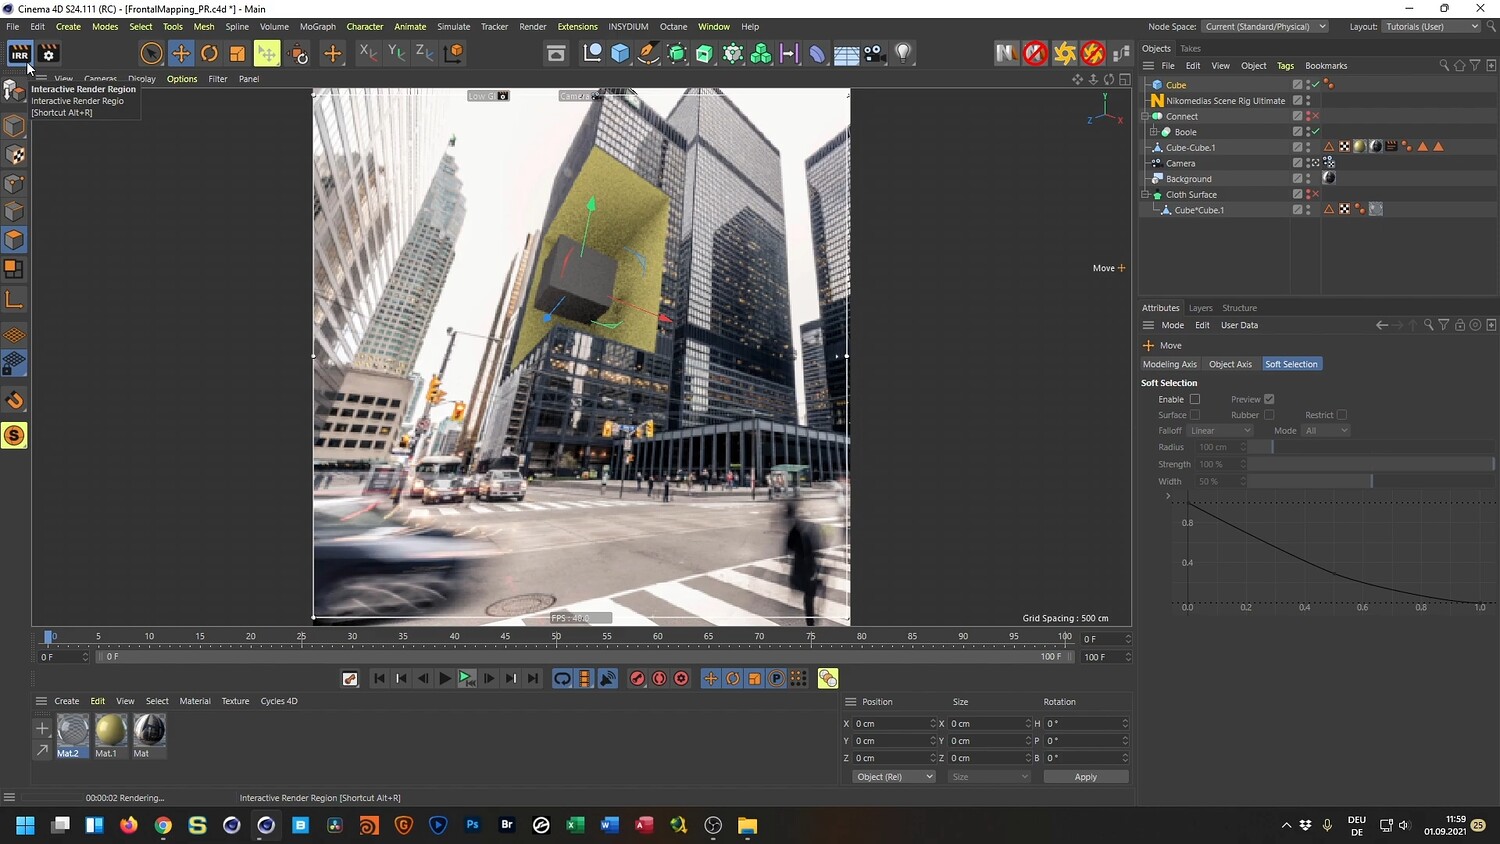Open the MoGraph menu
Screen dimensions: 1500x844
[x=318, y=27]
